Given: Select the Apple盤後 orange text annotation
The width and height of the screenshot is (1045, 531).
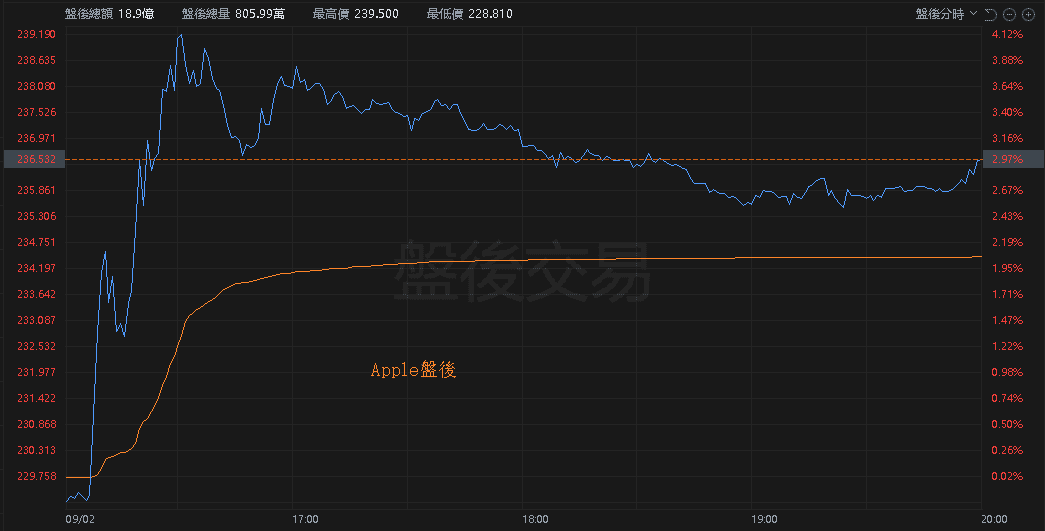Looking at the screenshot, I should click(x=413, y=370).
